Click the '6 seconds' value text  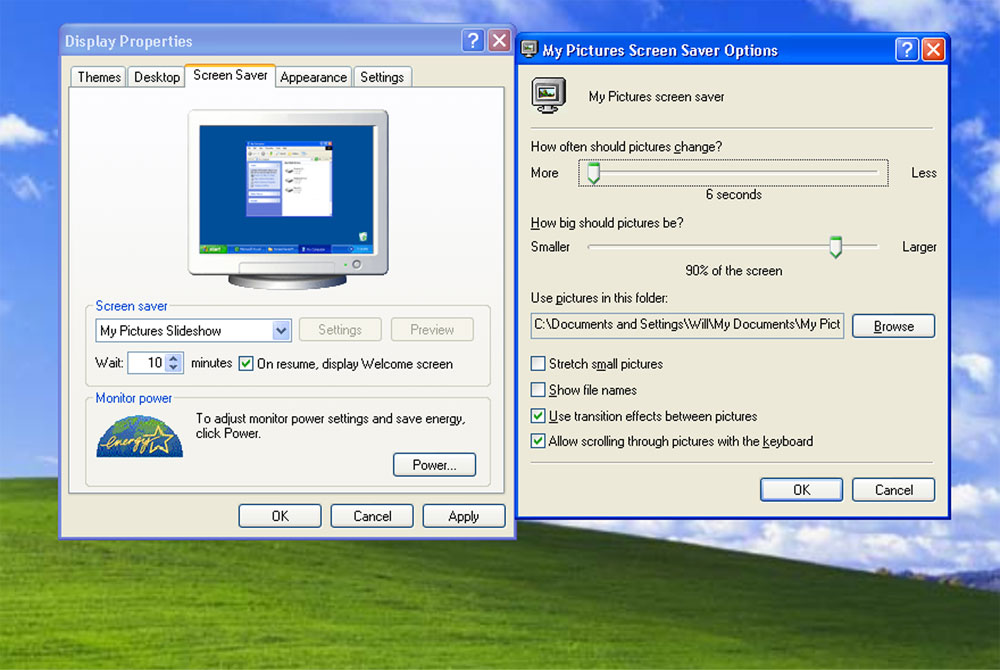click(x=733, y=194)
